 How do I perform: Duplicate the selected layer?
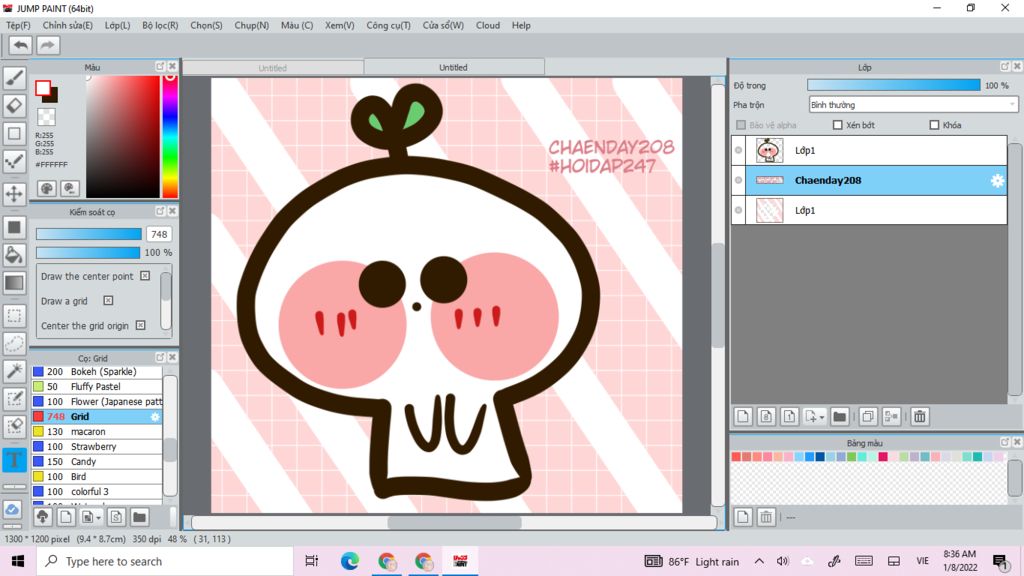pos(868,416)
